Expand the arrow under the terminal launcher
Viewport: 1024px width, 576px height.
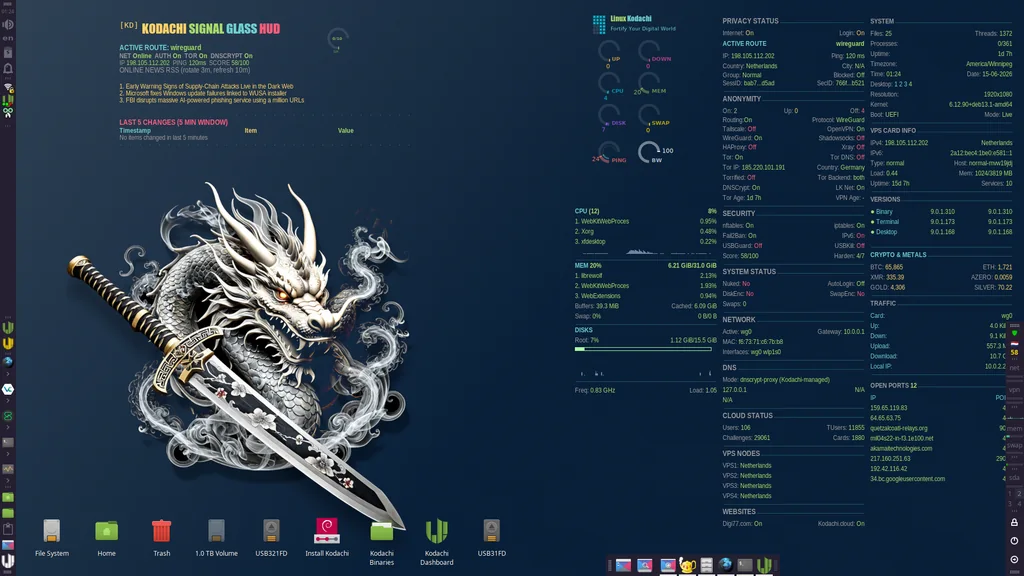[8, 454]
